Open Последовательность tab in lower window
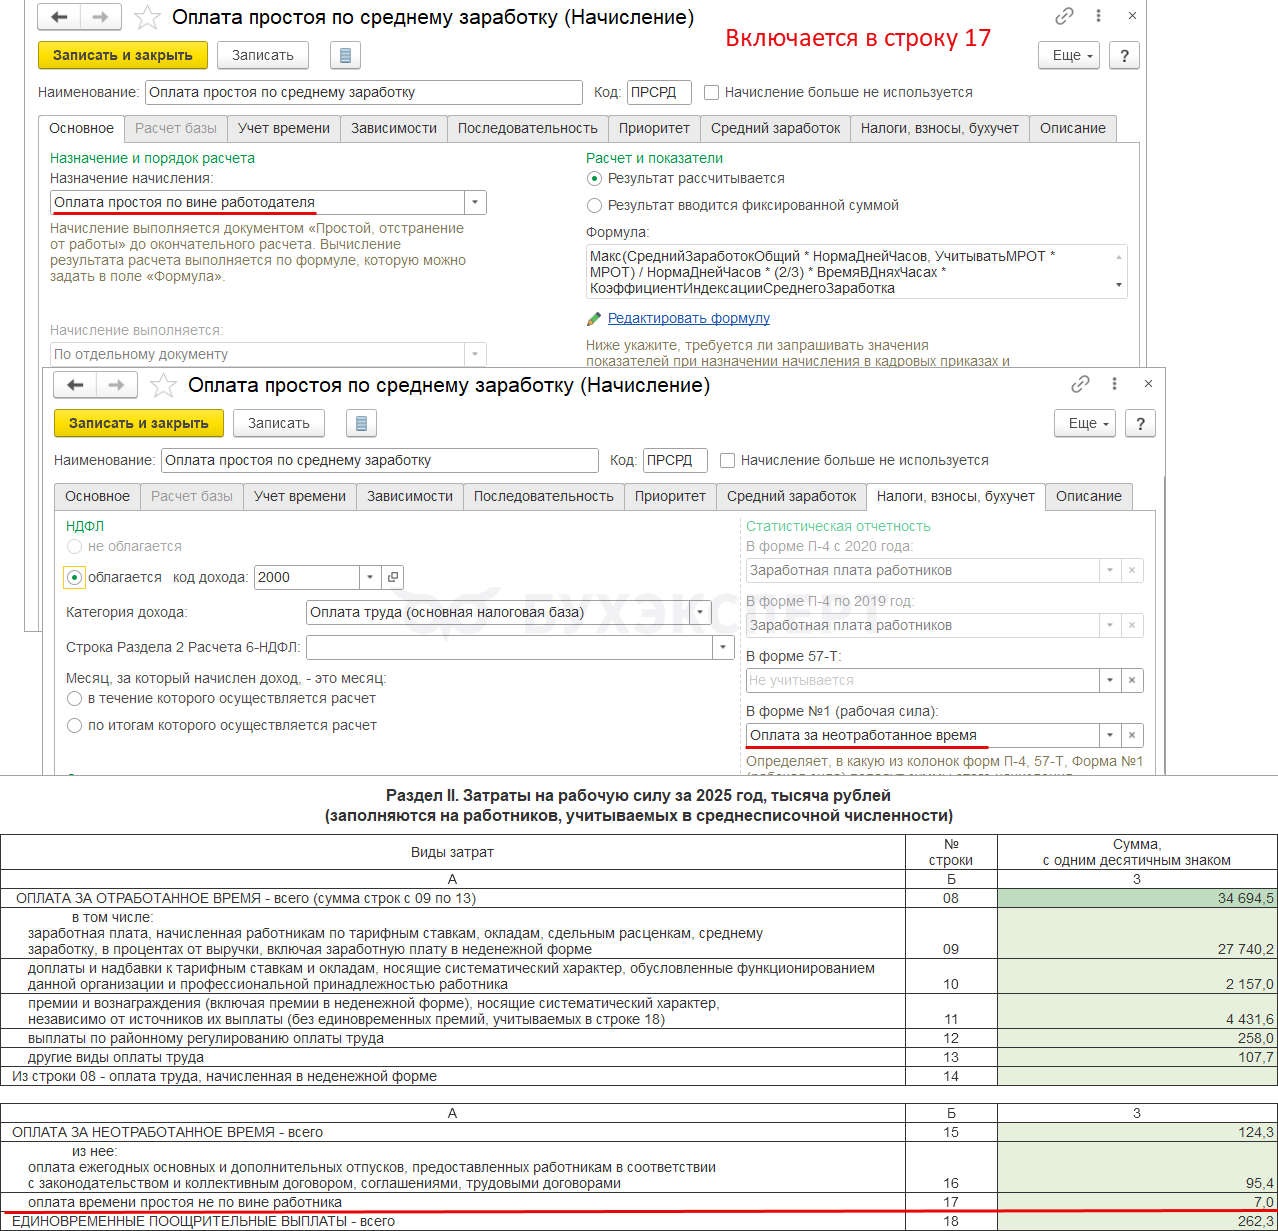 coord(544,496)
